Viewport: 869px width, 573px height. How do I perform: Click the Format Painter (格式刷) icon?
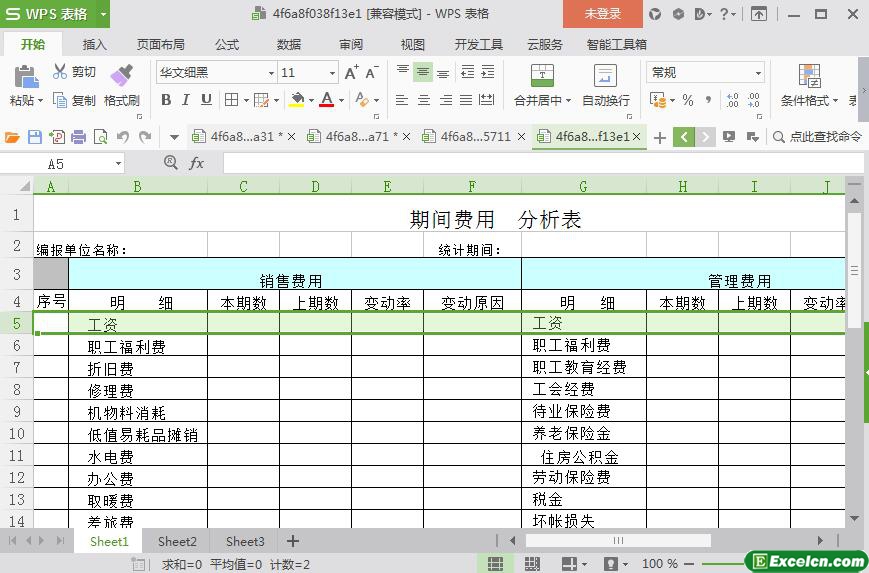coord(120,76)
